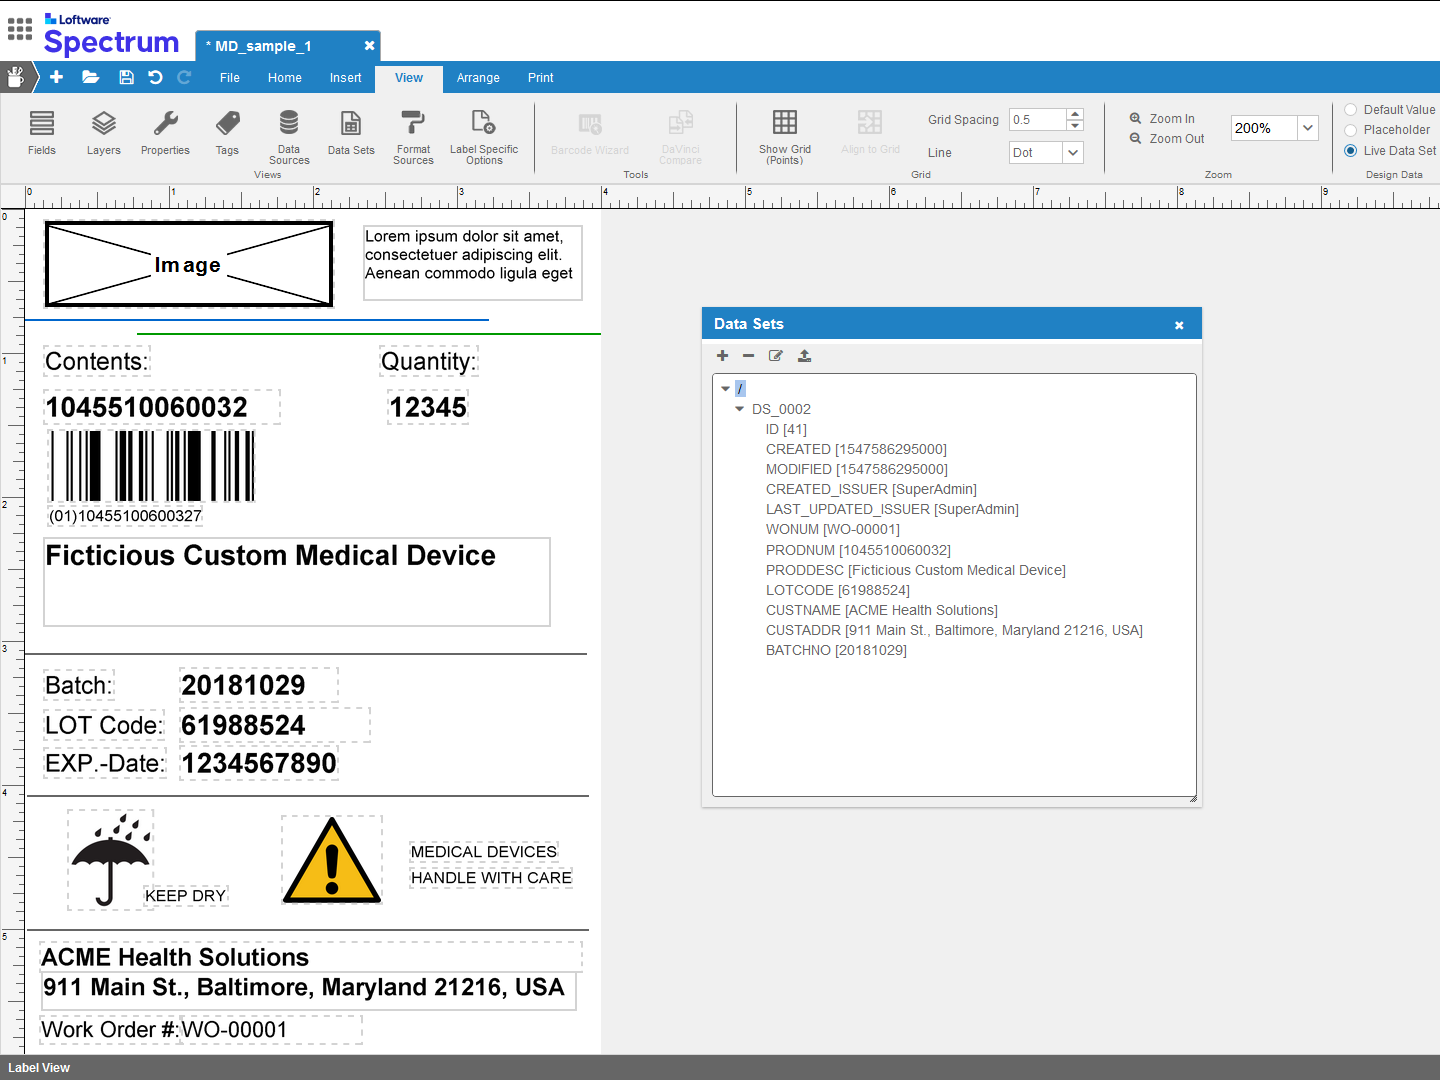
Task: Click the Align to Grid icon
Action: pos(870,132)
